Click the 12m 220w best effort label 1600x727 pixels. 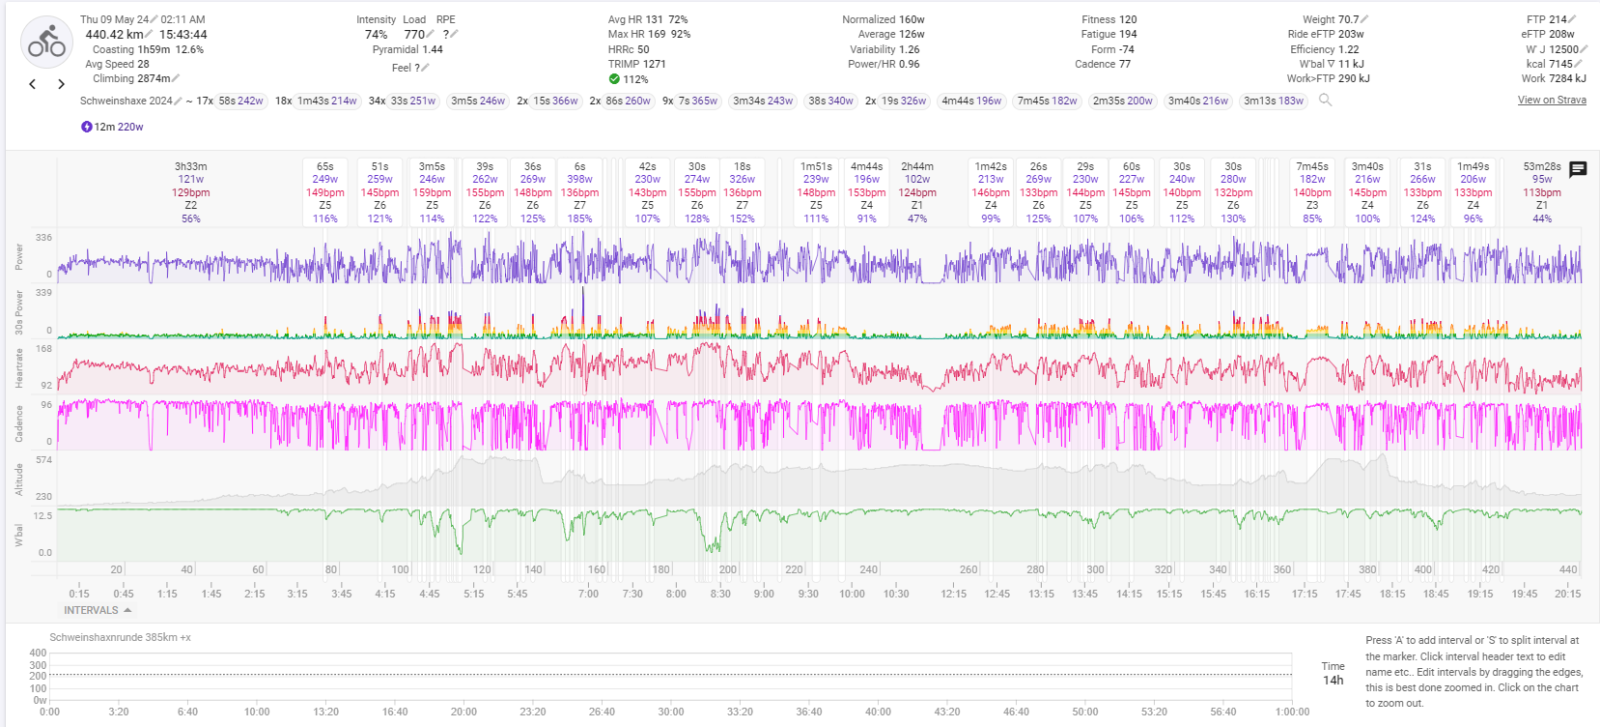119,127
